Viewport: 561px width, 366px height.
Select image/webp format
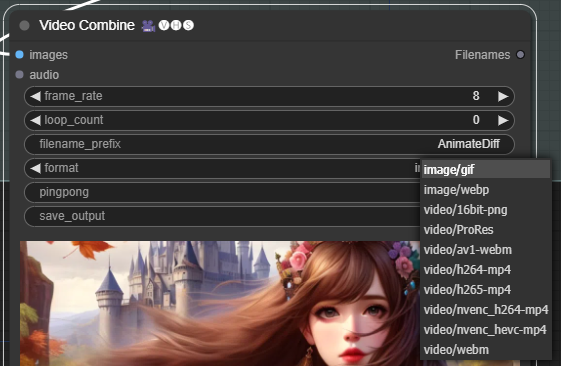tap(486, 190)
